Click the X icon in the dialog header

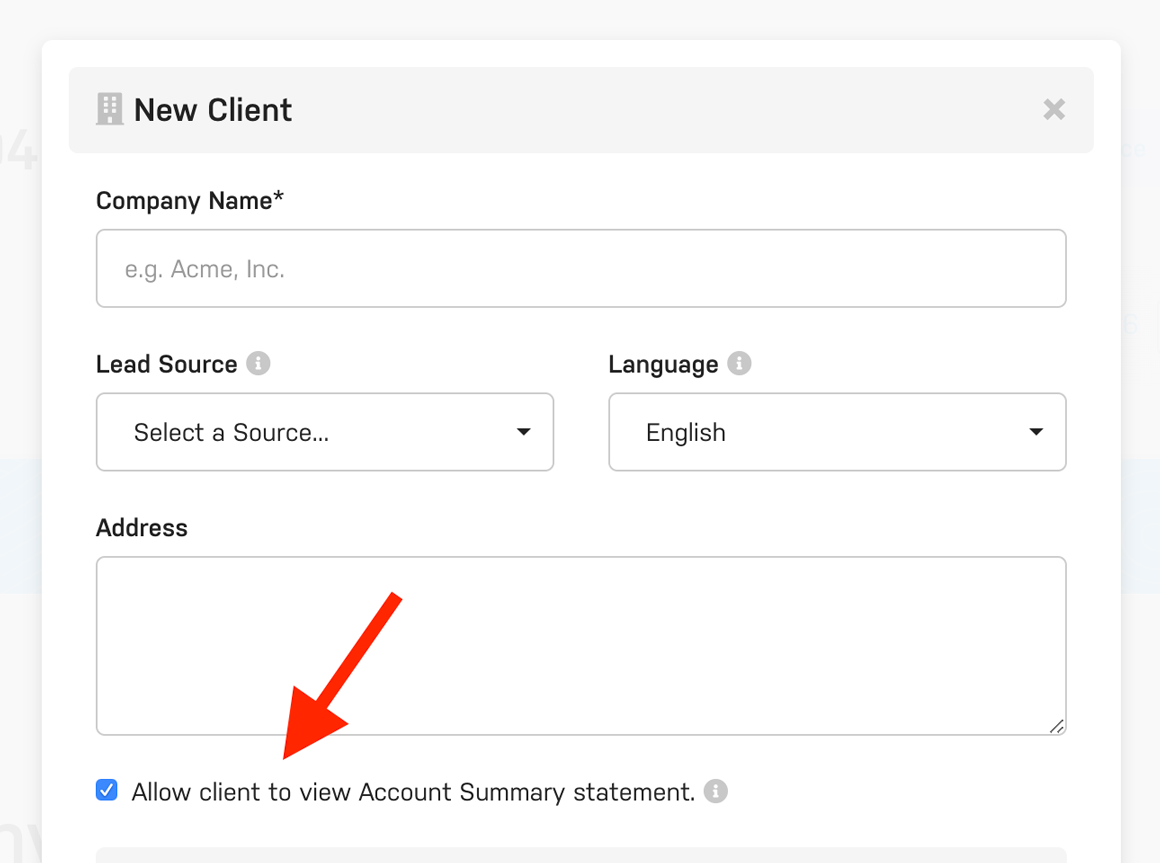[x=1054, y=109]
